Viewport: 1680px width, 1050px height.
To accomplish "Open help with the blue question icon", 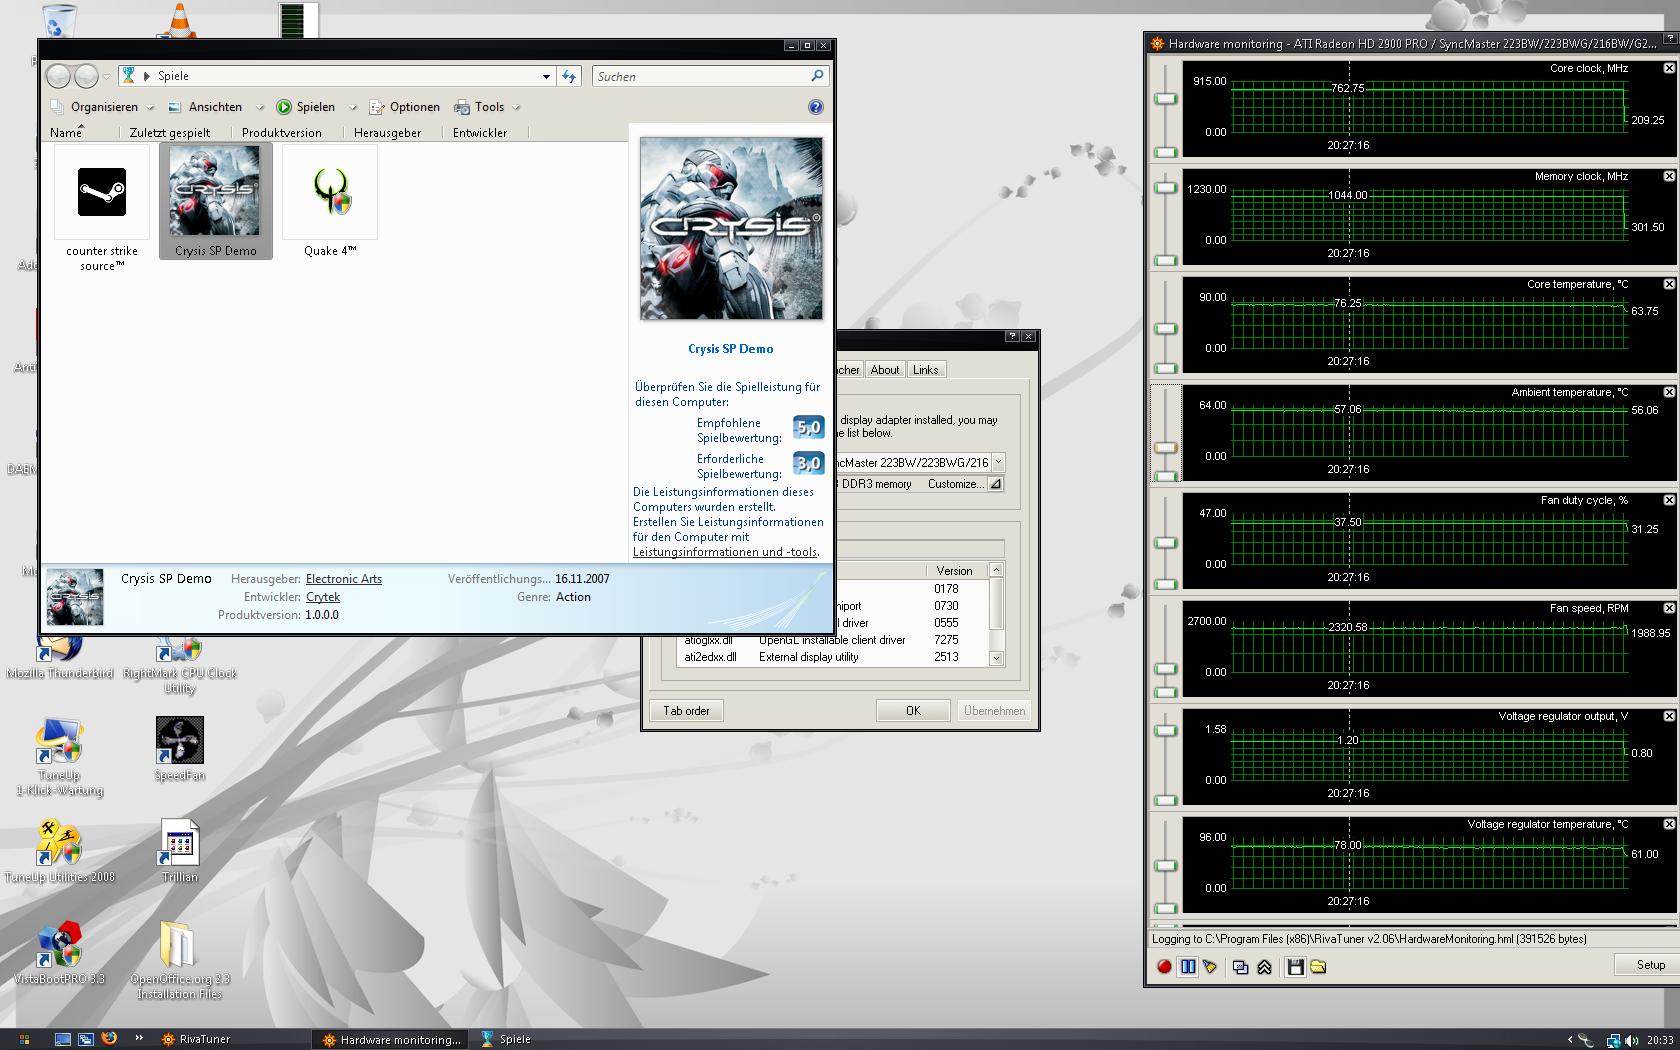I will 815,107.
